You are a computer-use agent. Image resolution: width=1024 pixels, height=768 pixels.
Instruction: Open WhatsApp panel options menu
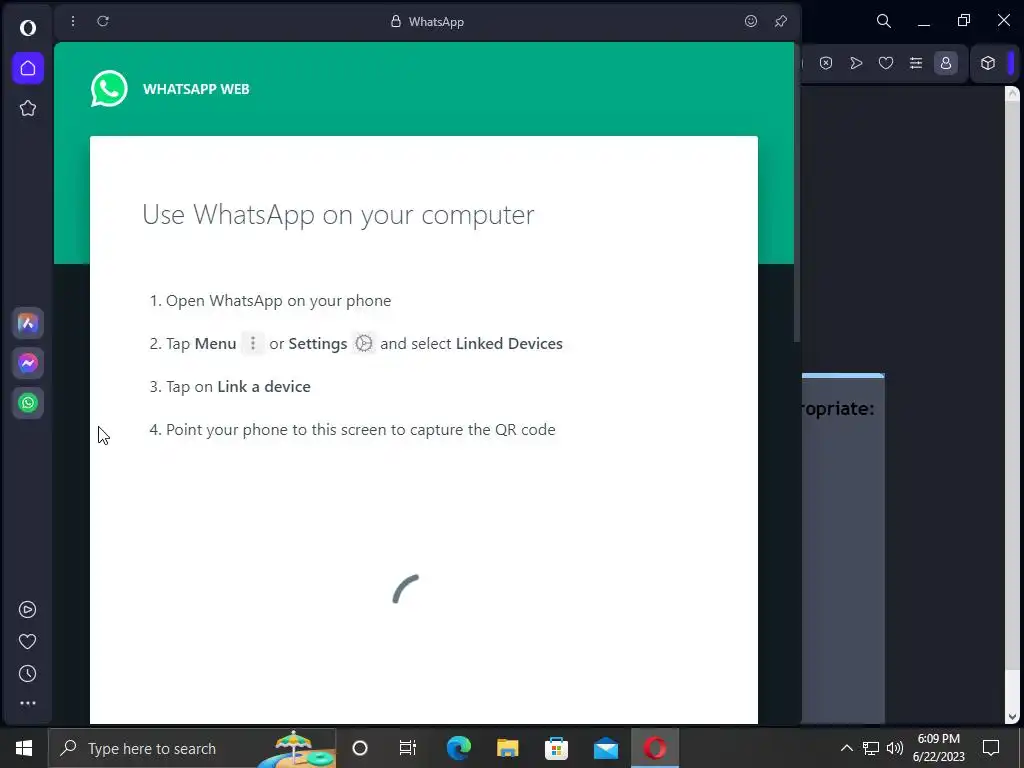(73, 22)
